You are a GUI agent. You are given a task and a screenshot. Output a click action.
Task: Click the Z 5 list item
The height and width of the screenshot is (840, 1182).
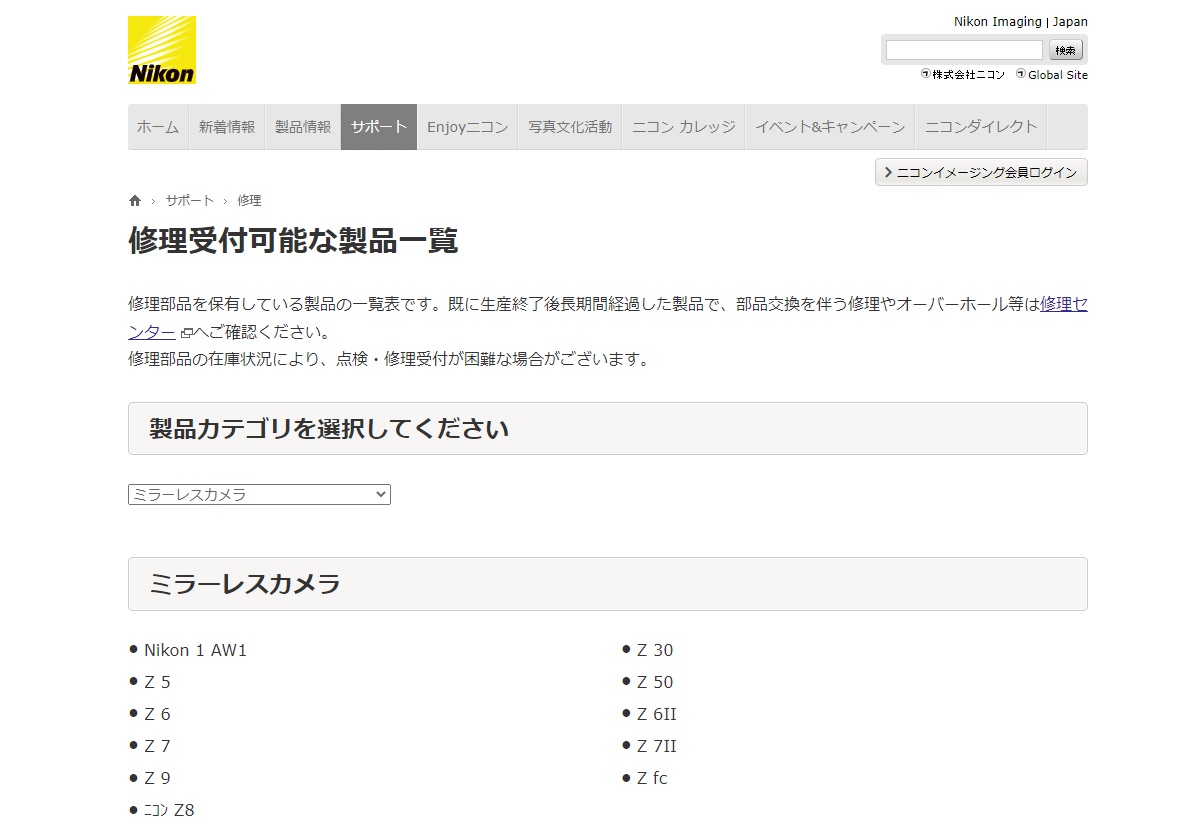click(x=158, y=682)
